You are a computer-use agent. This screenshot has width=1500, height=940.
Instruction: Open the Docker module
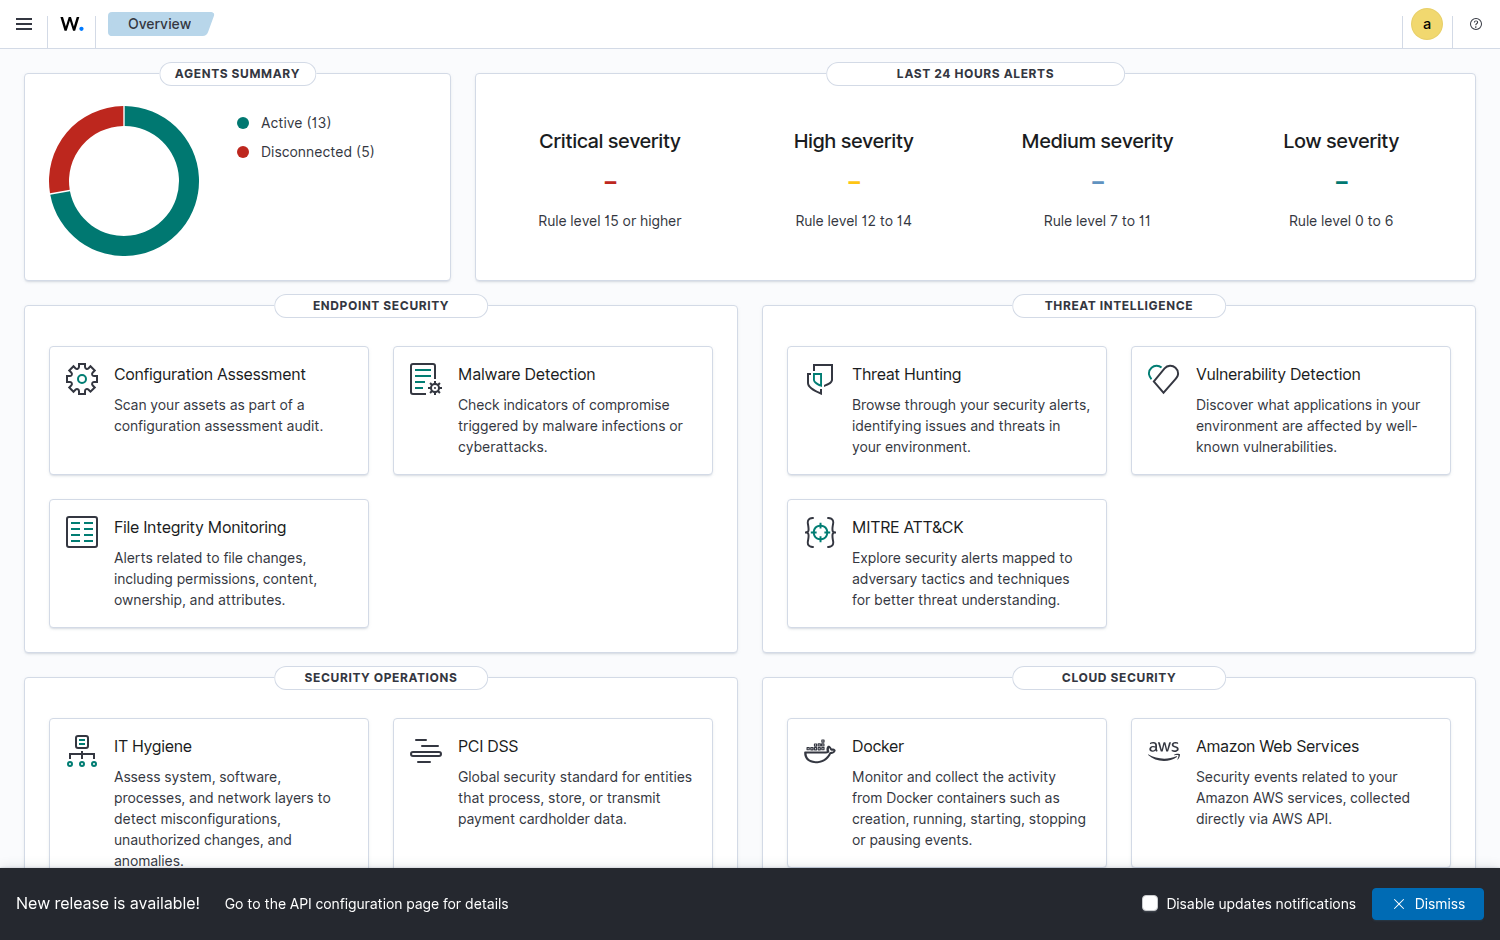pyautogui.click(x=947, y=793)
